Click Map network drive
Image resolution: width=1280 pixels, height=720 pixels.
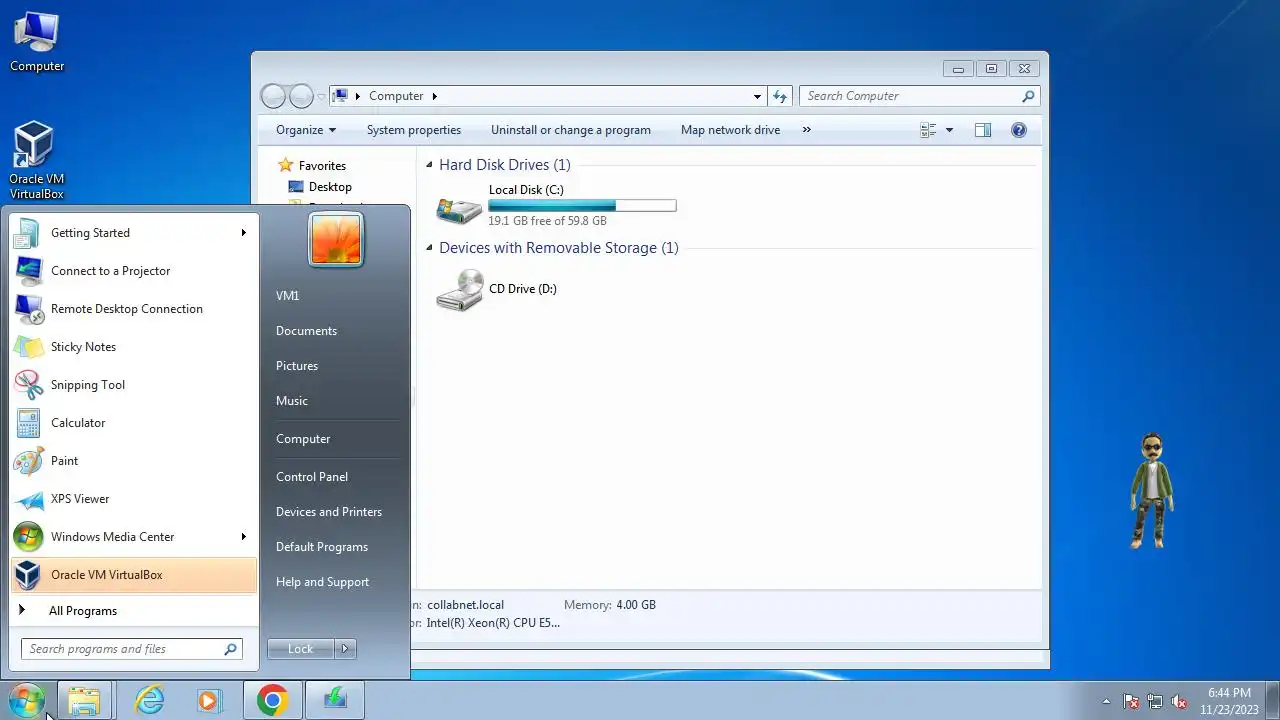(730, 130)
